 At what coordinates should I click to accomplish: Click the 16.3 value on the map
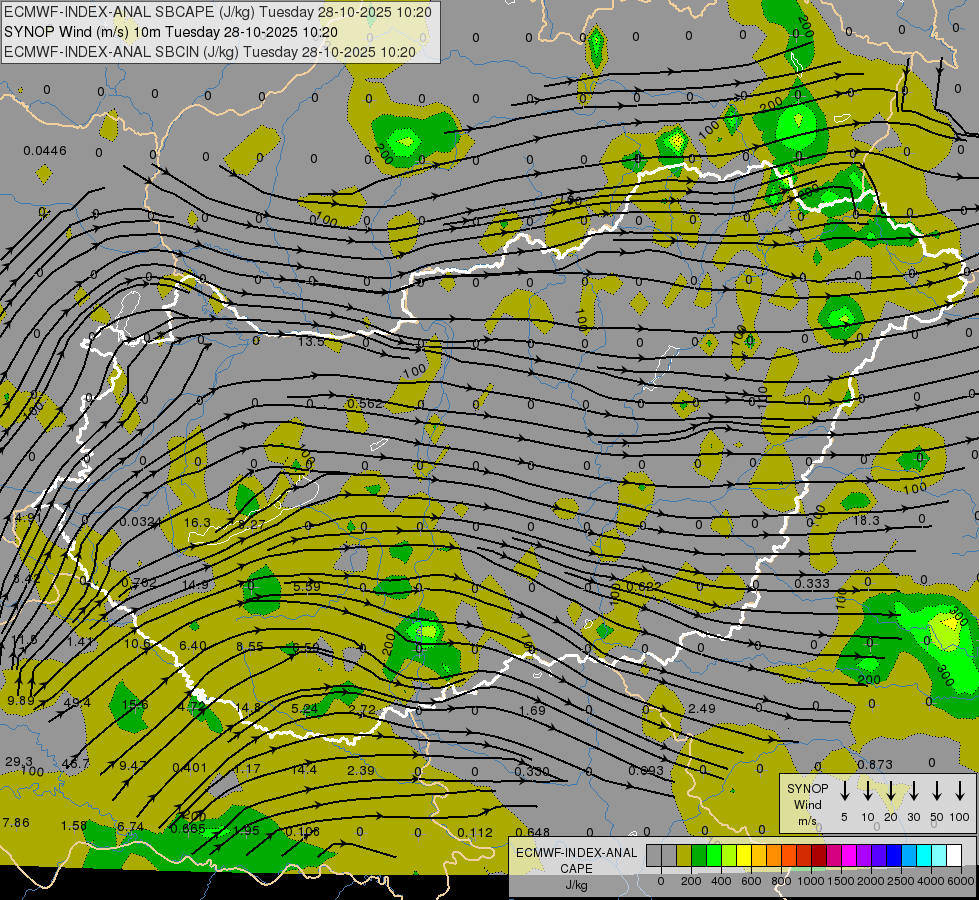(197, 522)
